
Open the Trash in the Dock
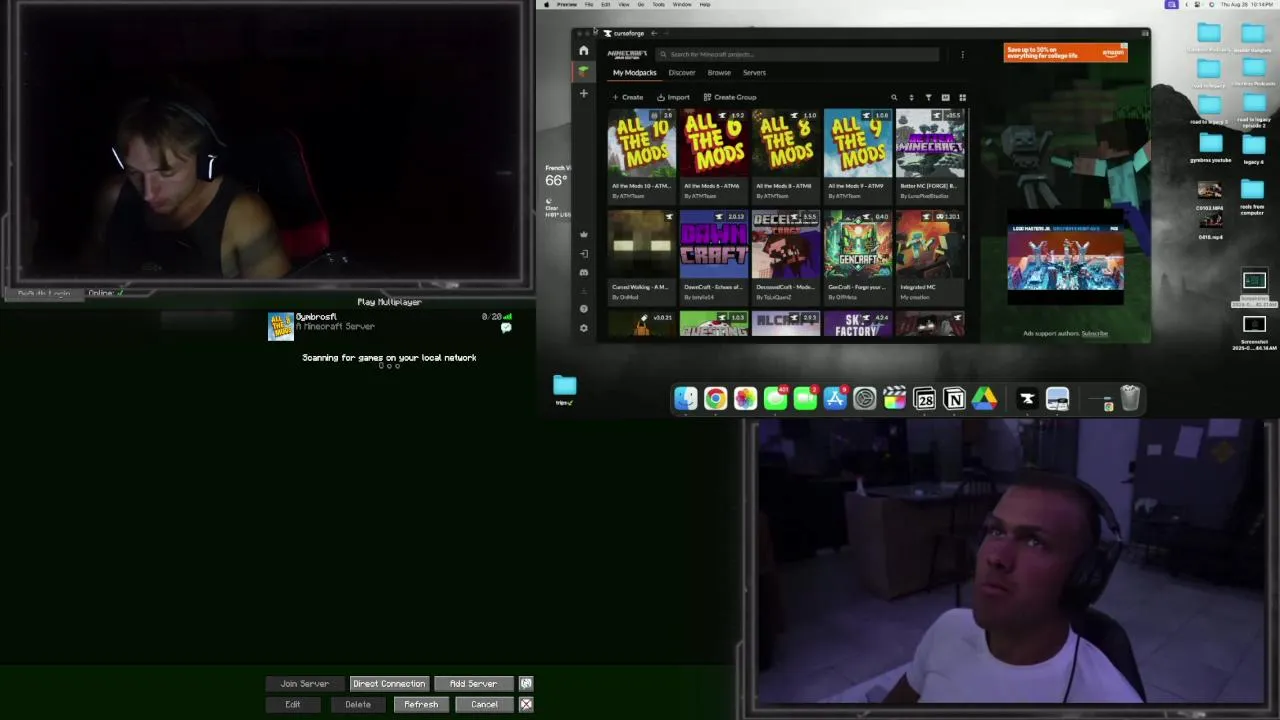click(x=1130, y=399)
